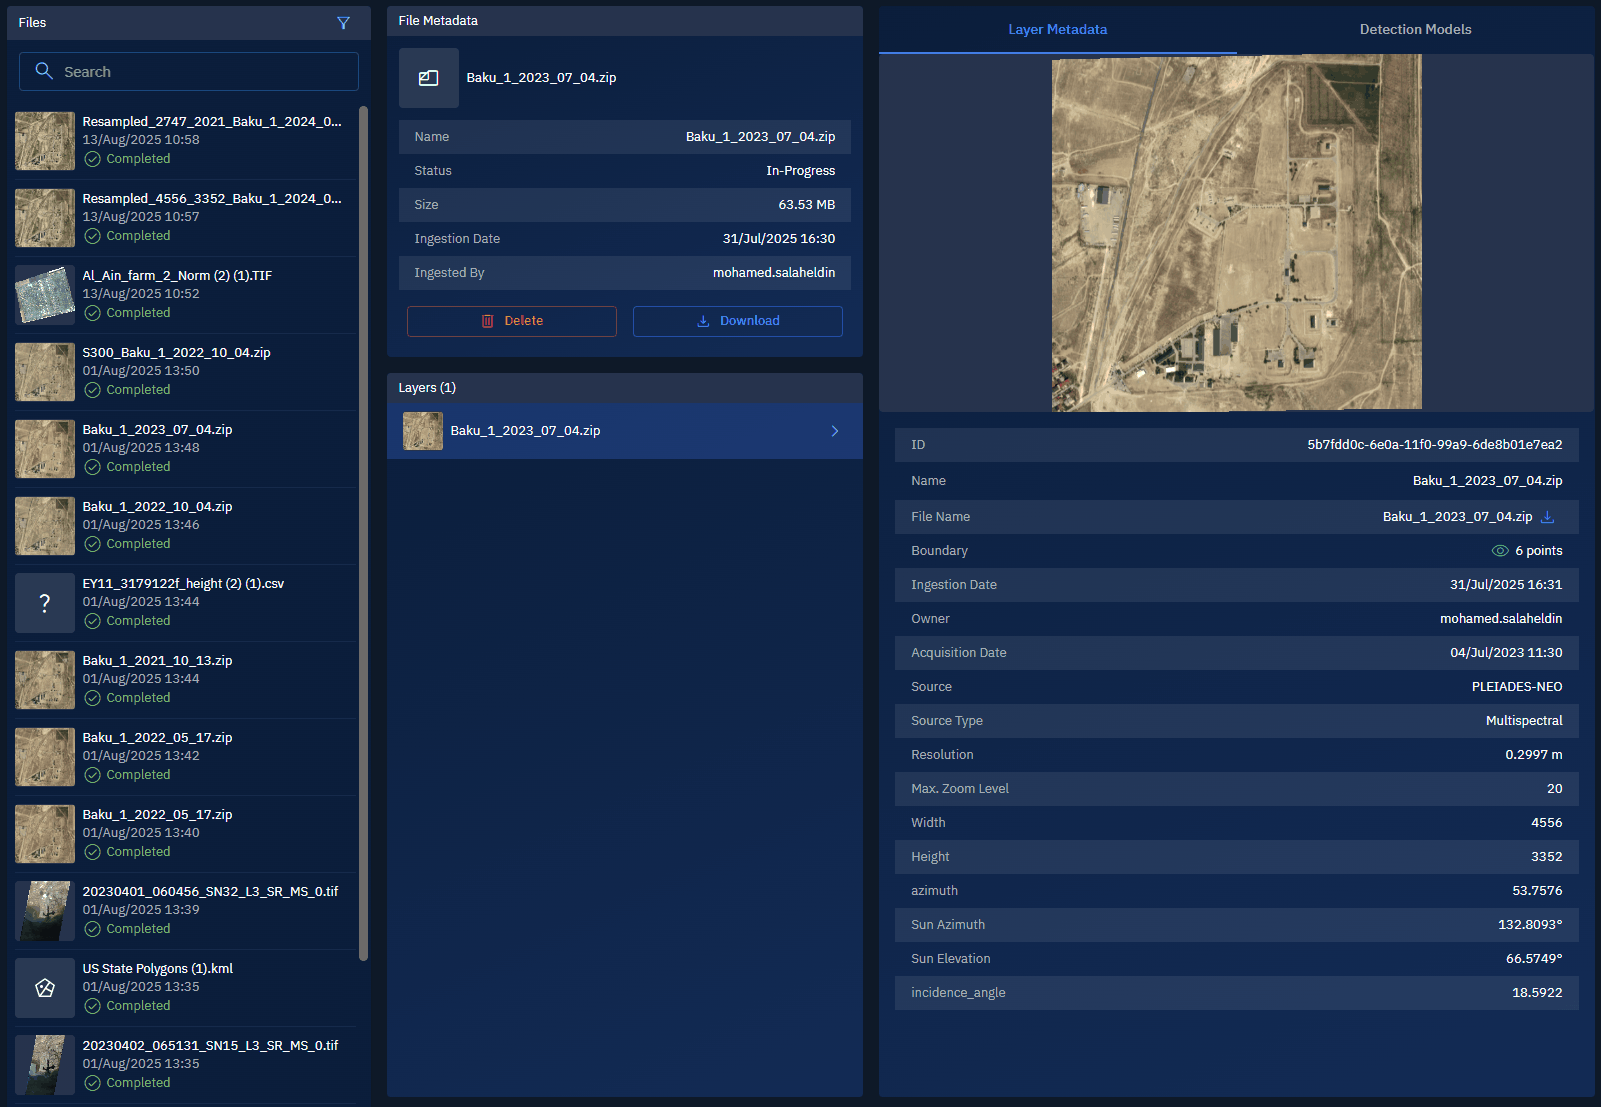
Task: Click Completed check icon under S300_Baku_1_2022_10_04.zip
Action: point(92,390)
